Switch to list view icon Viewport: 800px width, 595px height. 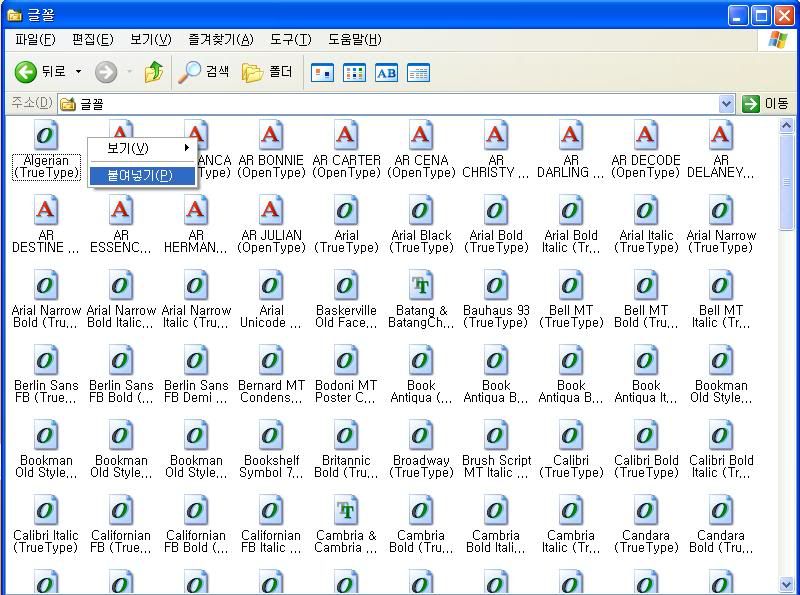pyautogui.click(x=354, y=73)
